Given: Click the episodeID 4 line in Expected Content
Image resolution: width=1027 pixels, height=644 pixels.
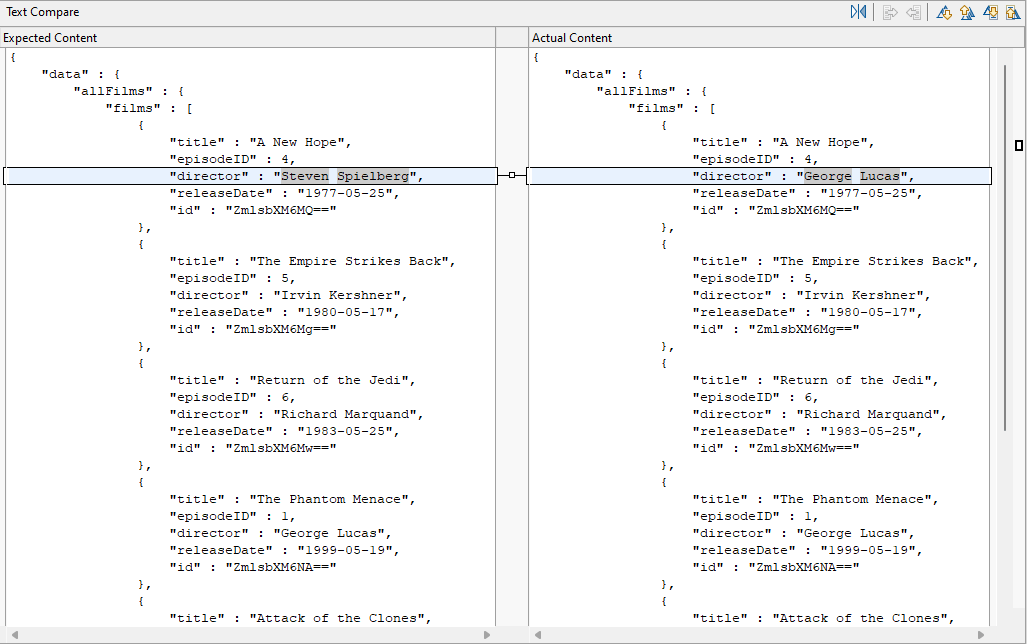Looking at the screenshot, I should click(x=230, y=158).
